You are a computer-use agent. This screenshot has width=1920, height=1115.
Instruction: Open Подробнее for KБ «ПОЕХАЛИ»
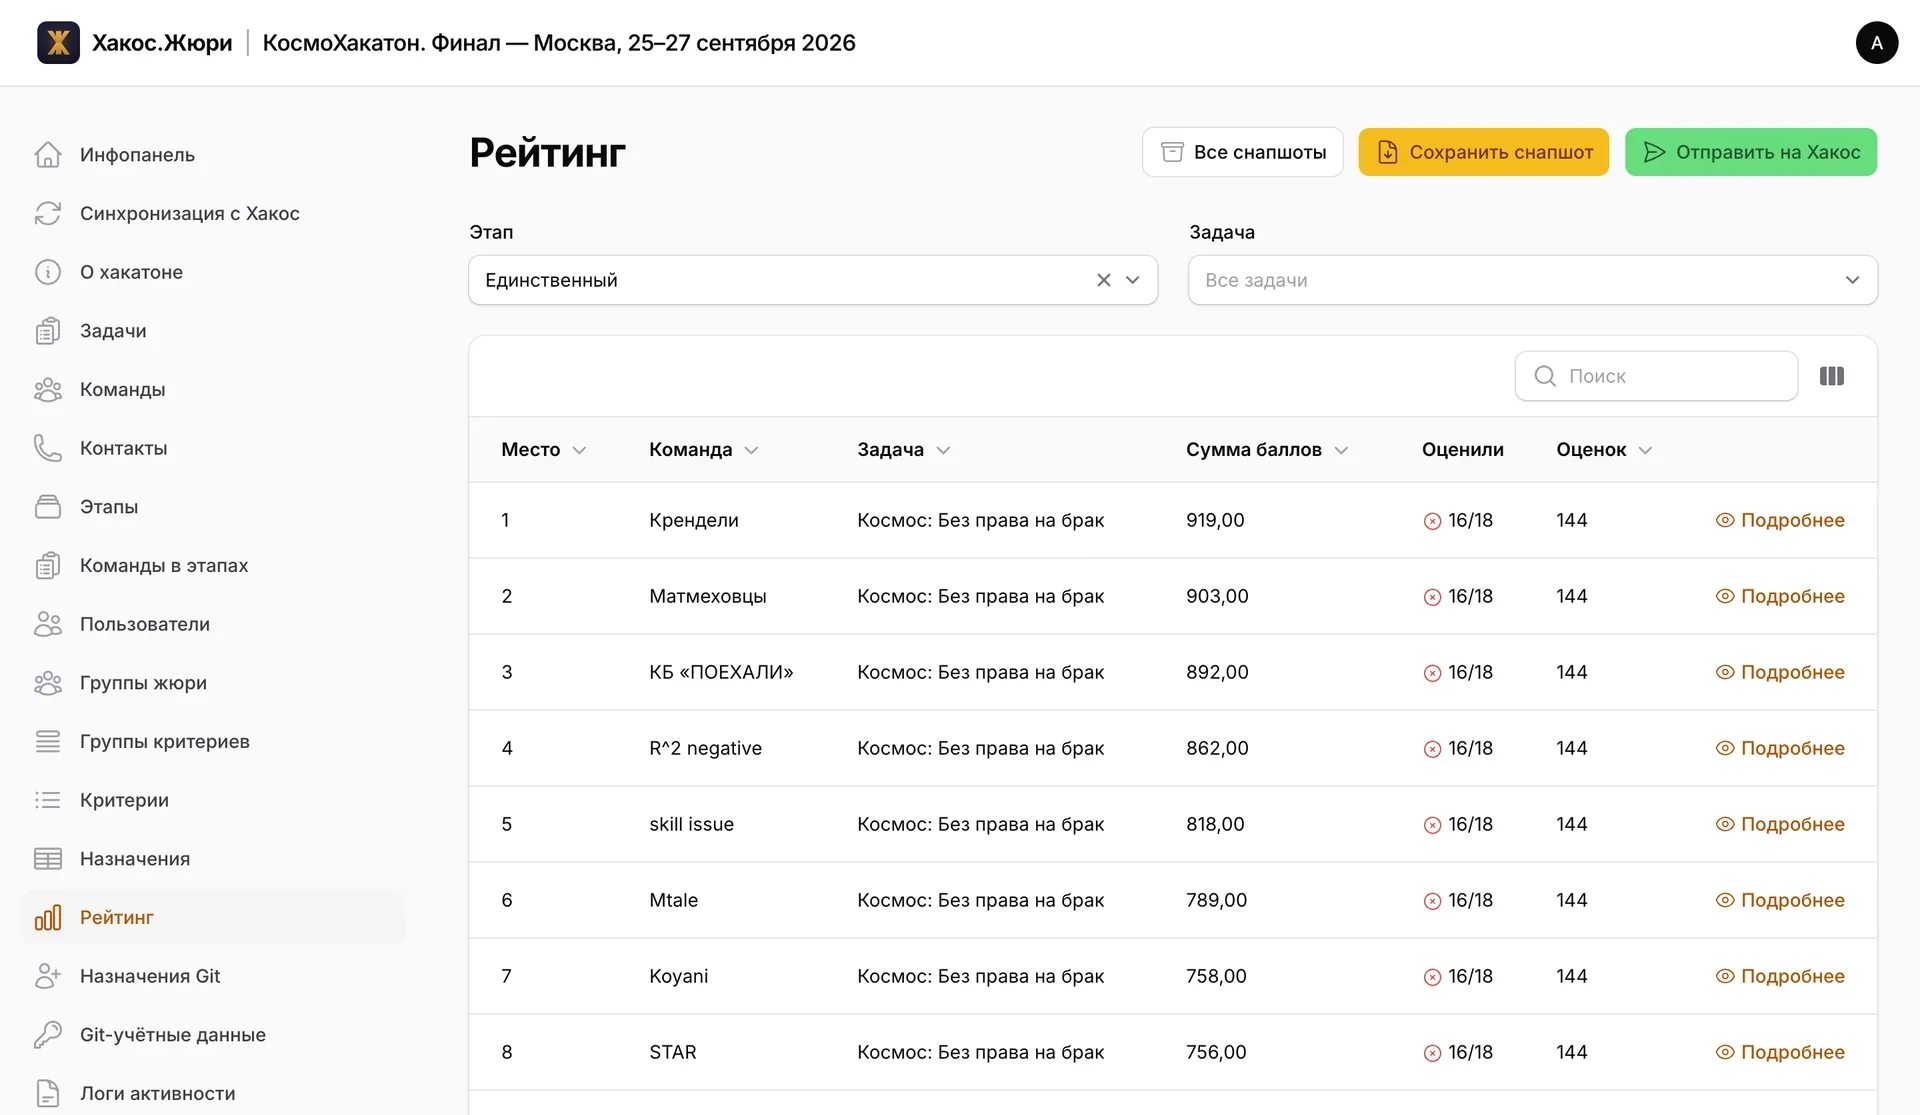pyautogui.click(x=1780, y=672)
